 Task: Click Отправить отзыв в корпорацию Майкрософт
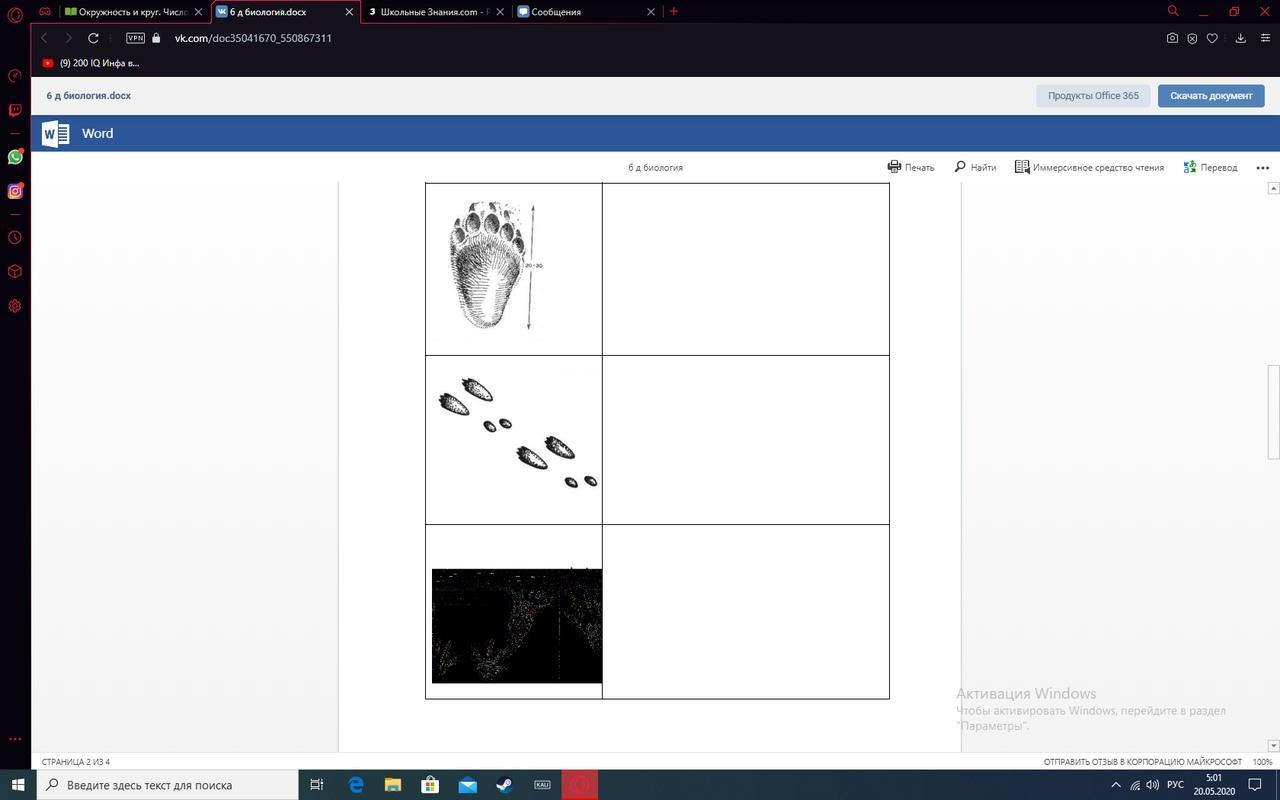pos(1143,762)
